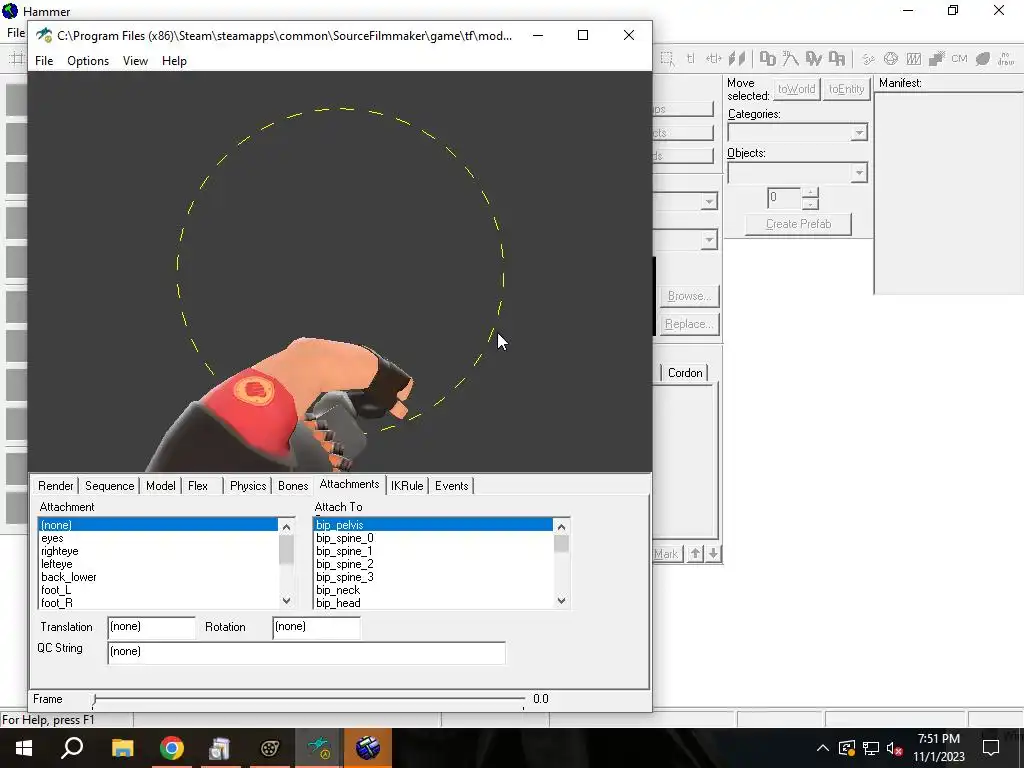Show hidden system tray icons

pos(823,748)
